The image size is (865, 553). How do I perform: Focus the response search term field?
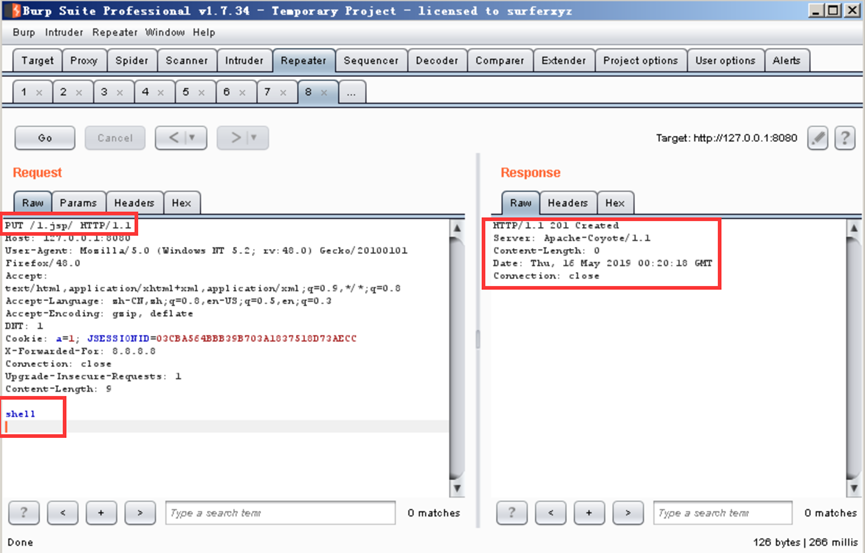point(723,513)
